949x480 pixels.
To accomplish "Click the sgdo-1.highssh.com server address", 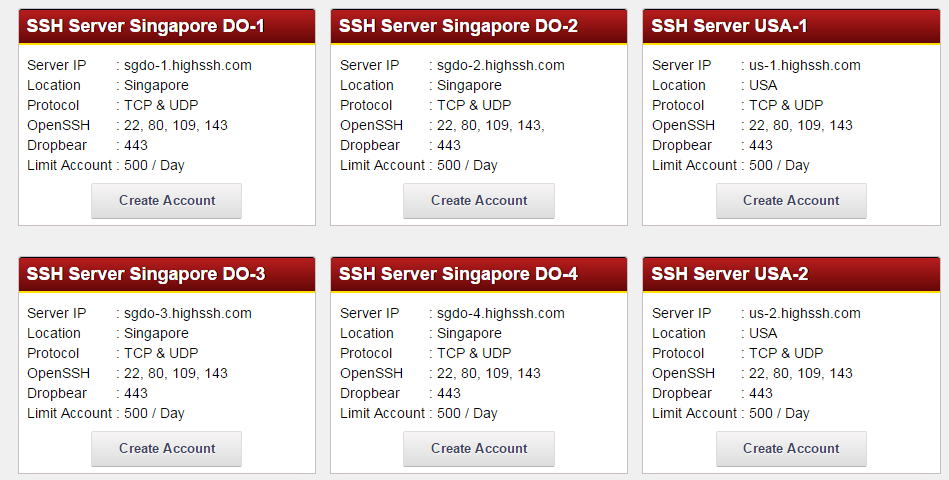I will 188,65.
